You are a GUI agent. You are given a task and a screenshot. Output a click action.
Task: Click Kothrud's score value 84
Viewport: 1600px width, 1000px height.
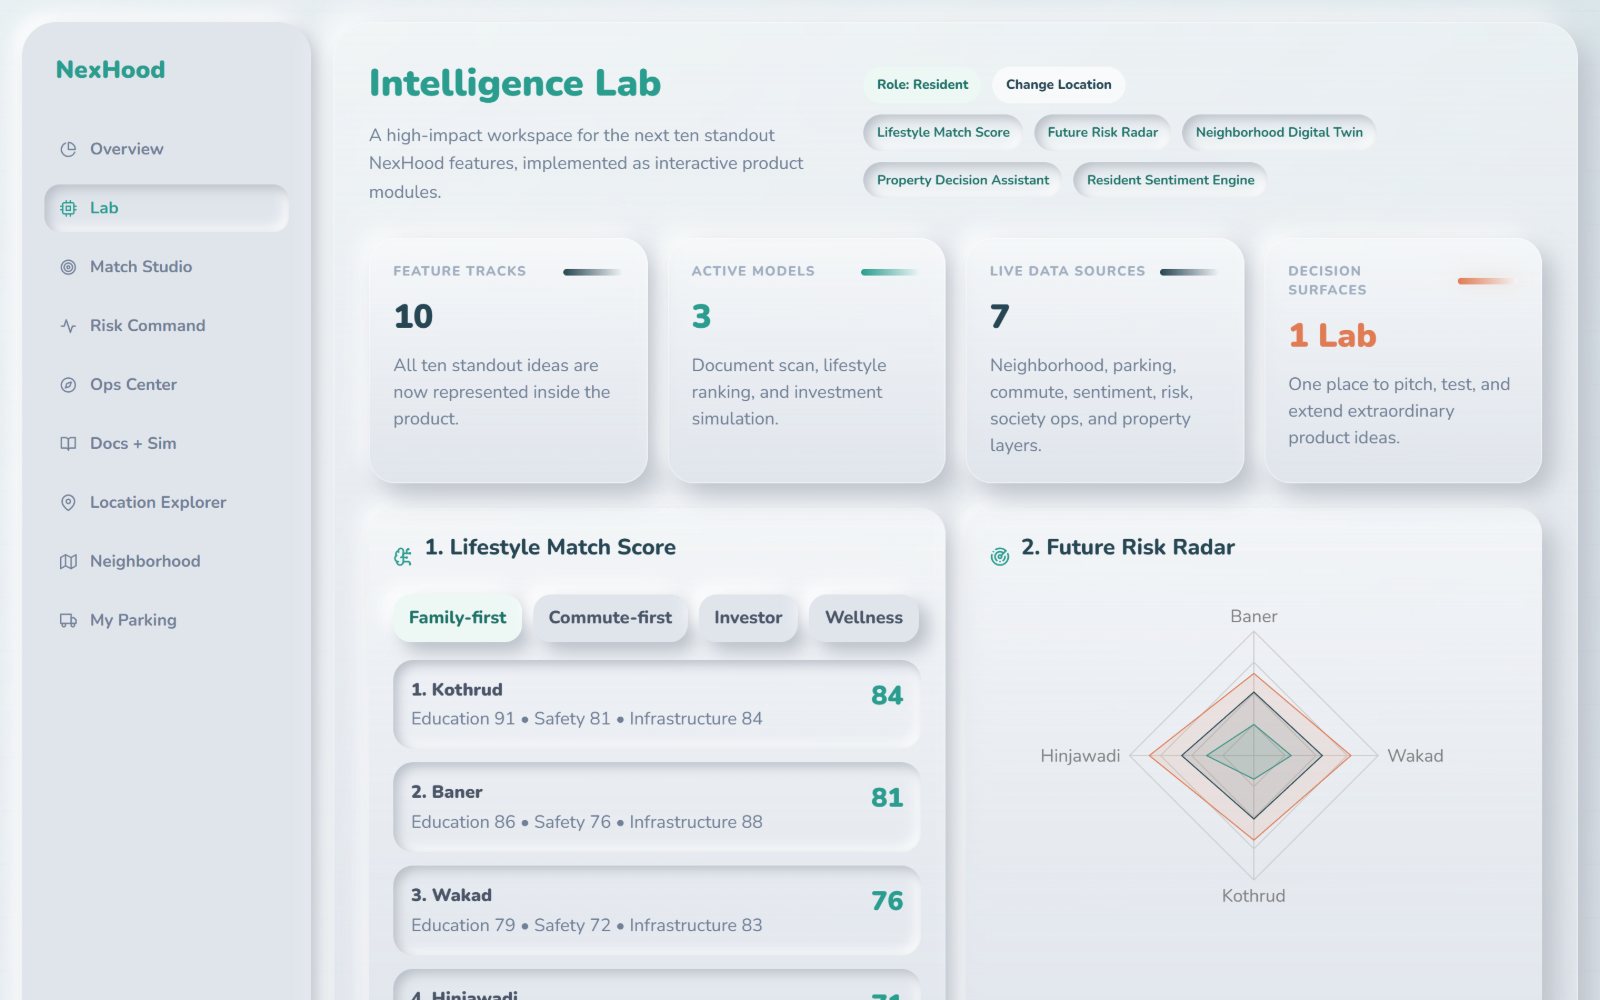click(887, 695)
